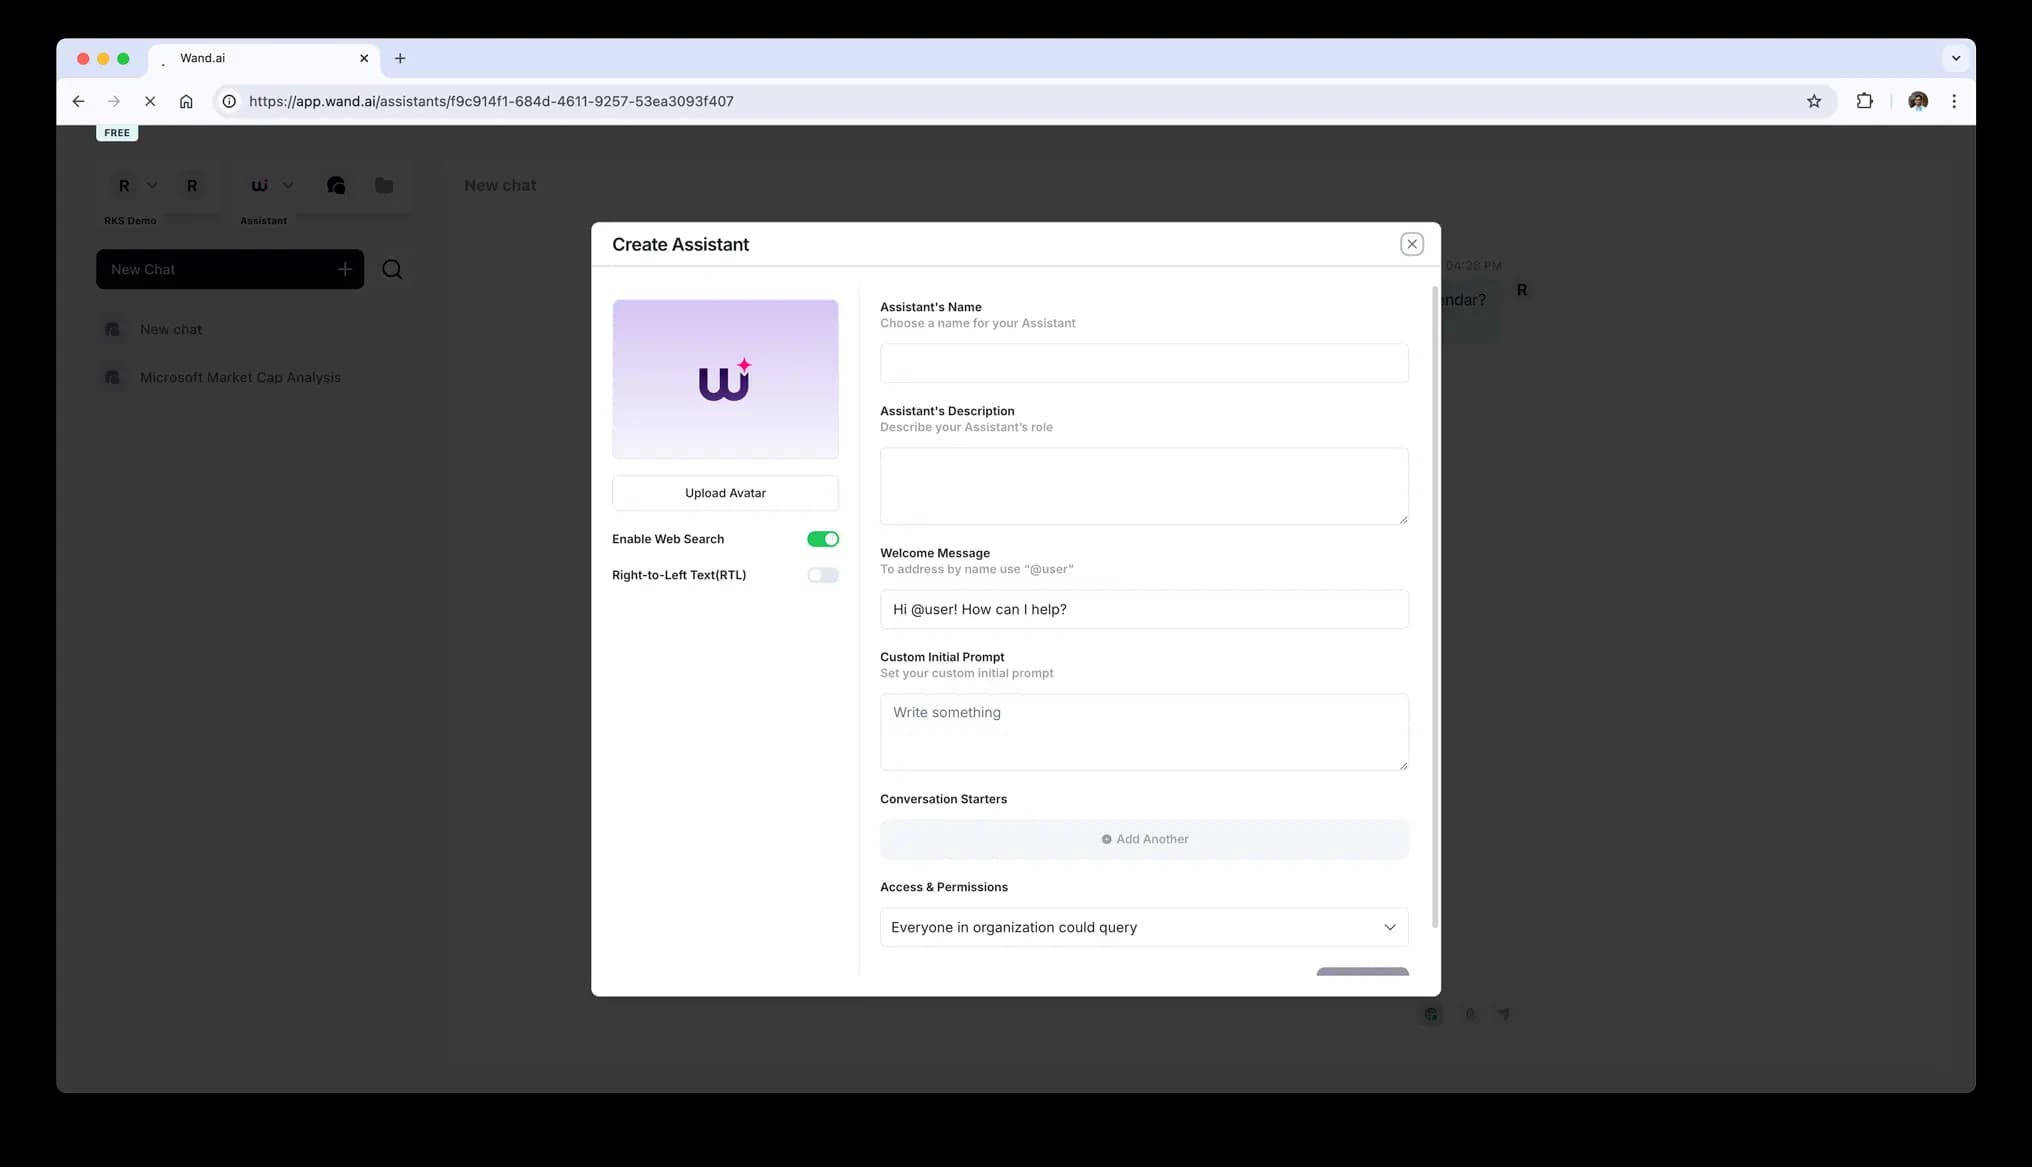Click the Wand logo avatar preview
The image size is (2032, 1167).
(x=725, y=379)
